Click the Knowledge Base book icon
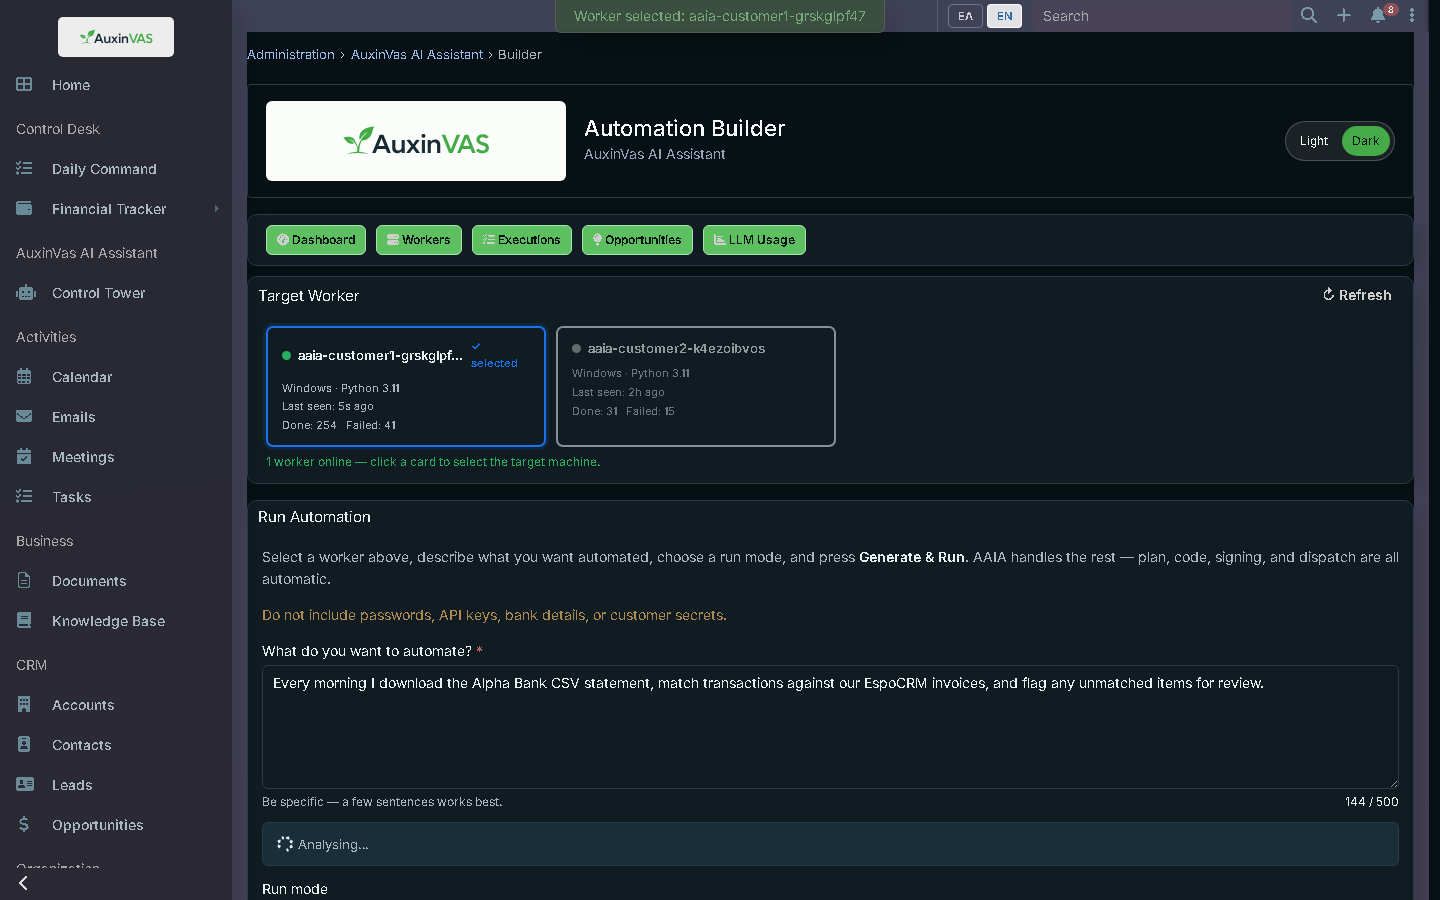 point(24,621)
